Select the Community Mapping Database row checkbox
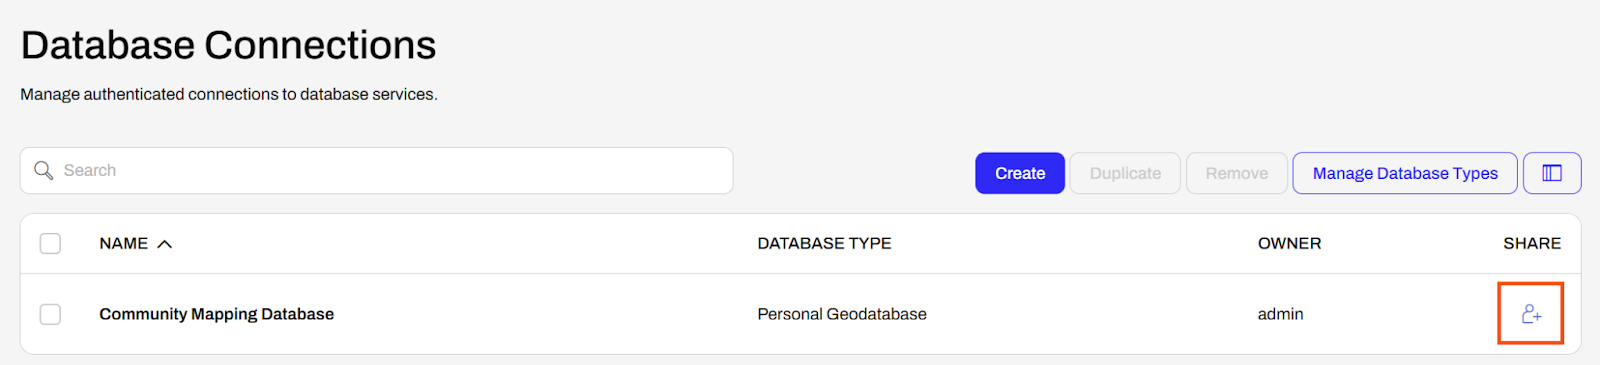The width and height of the screenshot is (1600, 365). coord(50,314)
